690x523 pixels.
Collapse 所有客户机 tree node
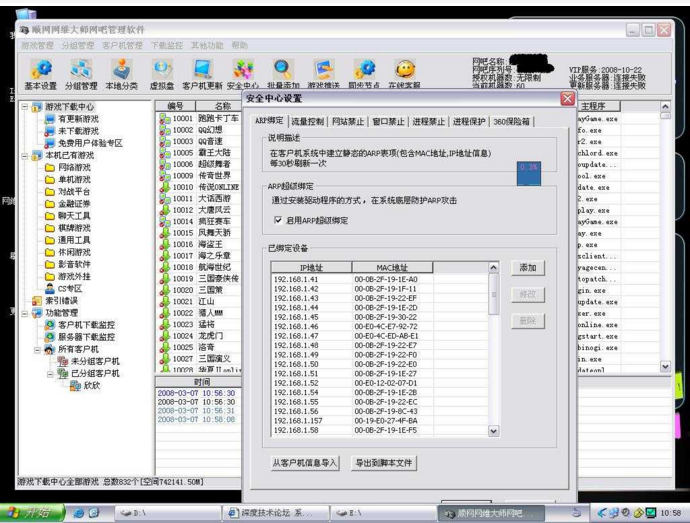tap(38, 350)
